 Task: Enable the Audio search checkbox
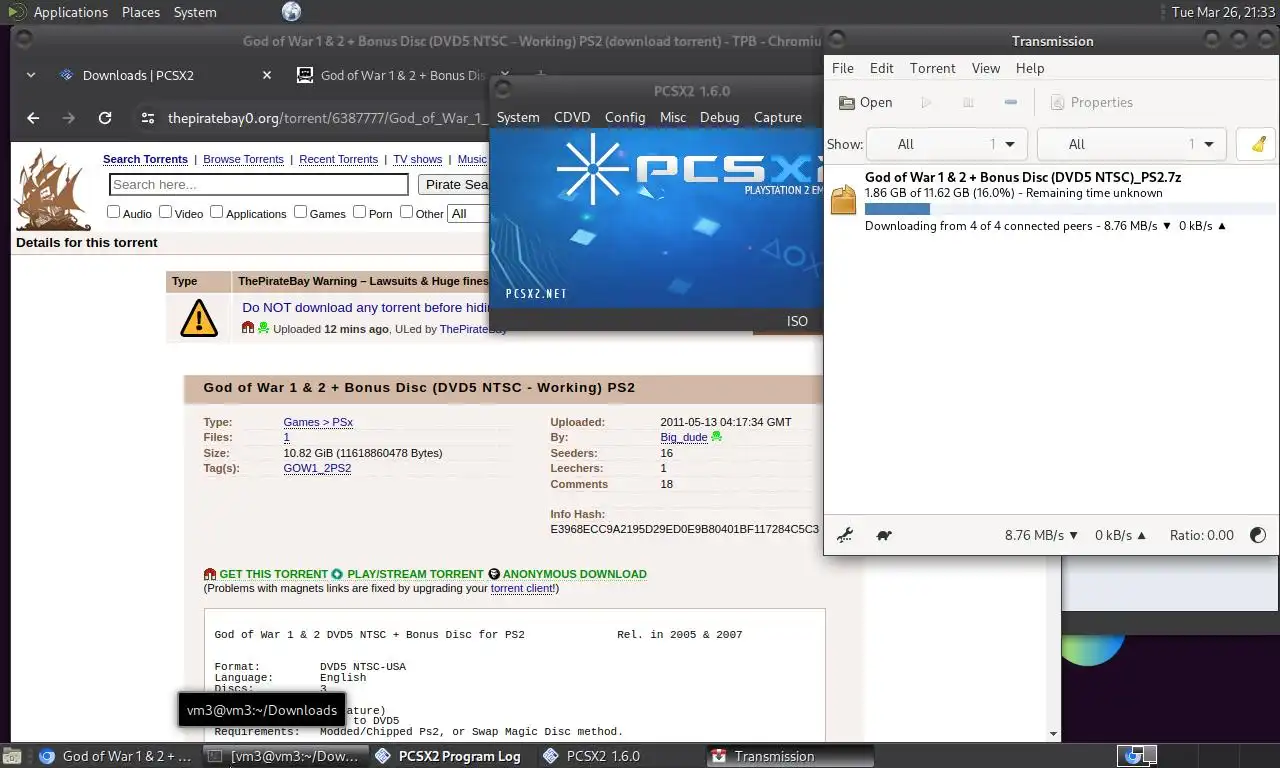[x=113, y=212]
